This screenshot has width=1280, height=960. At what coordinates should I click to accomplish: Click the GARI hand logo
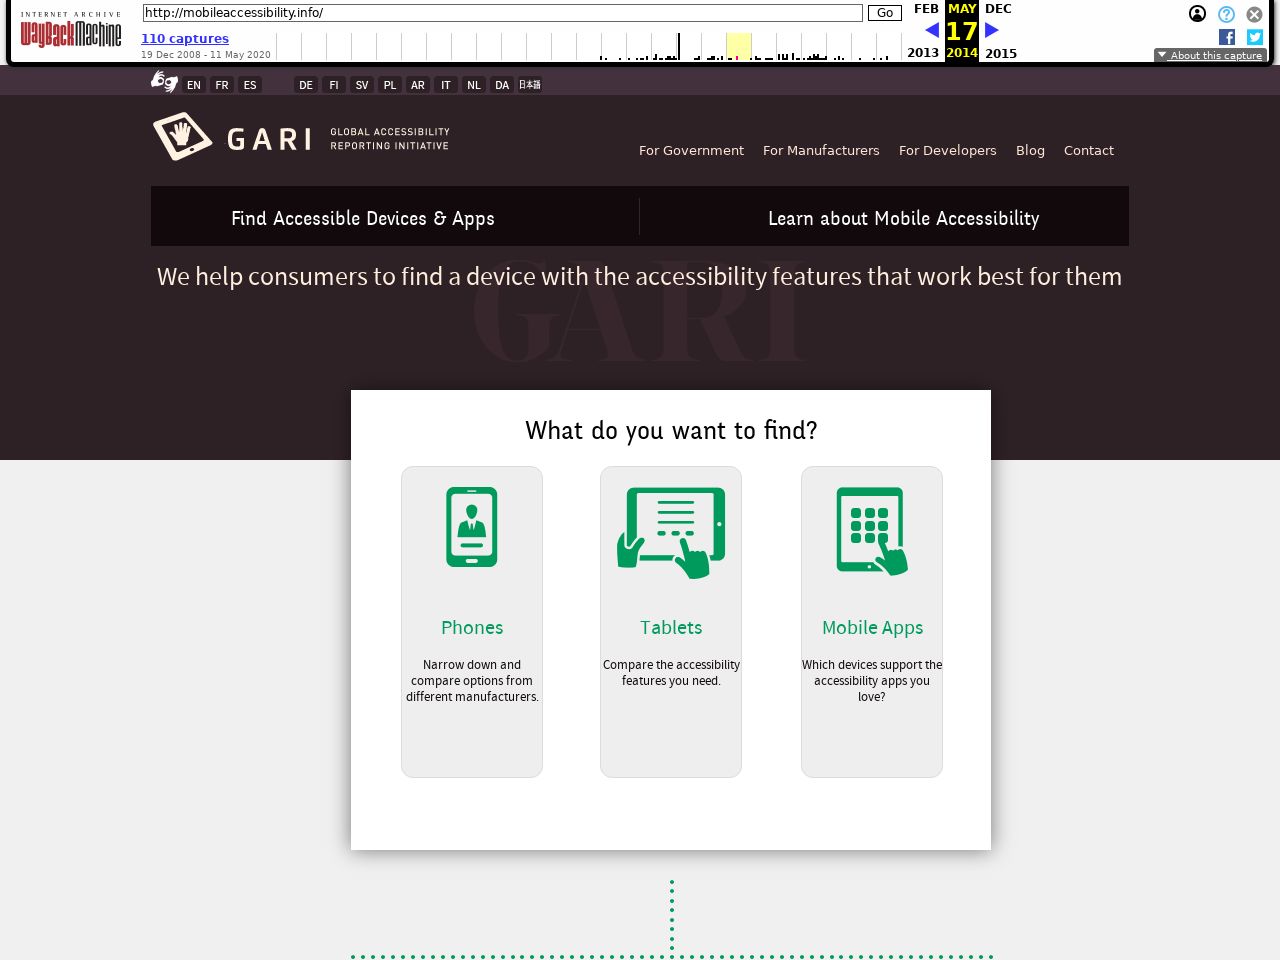pos(183,136)
